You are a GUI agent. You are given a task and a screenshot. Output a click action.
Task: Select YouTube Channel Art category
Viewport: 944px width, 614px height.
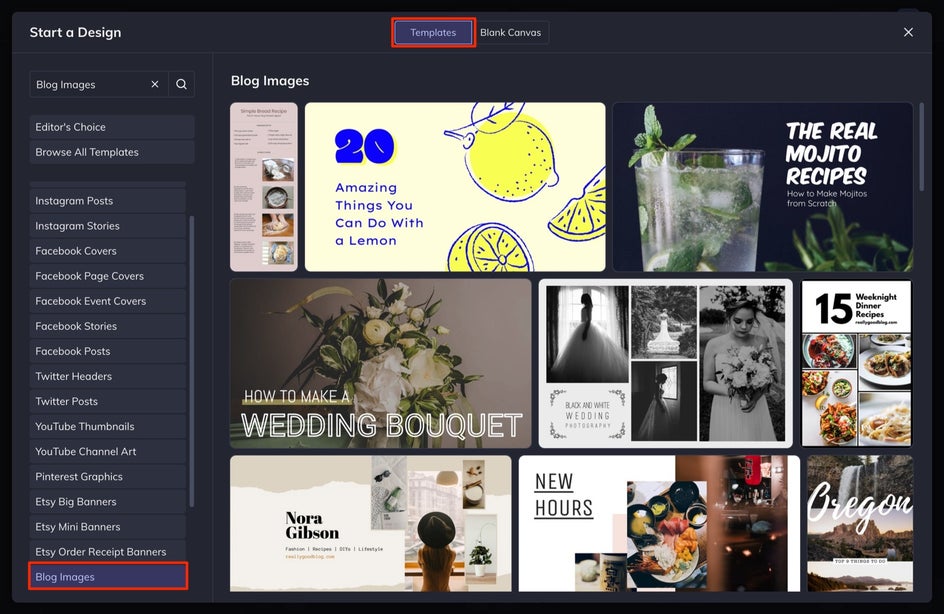(108, 451)
